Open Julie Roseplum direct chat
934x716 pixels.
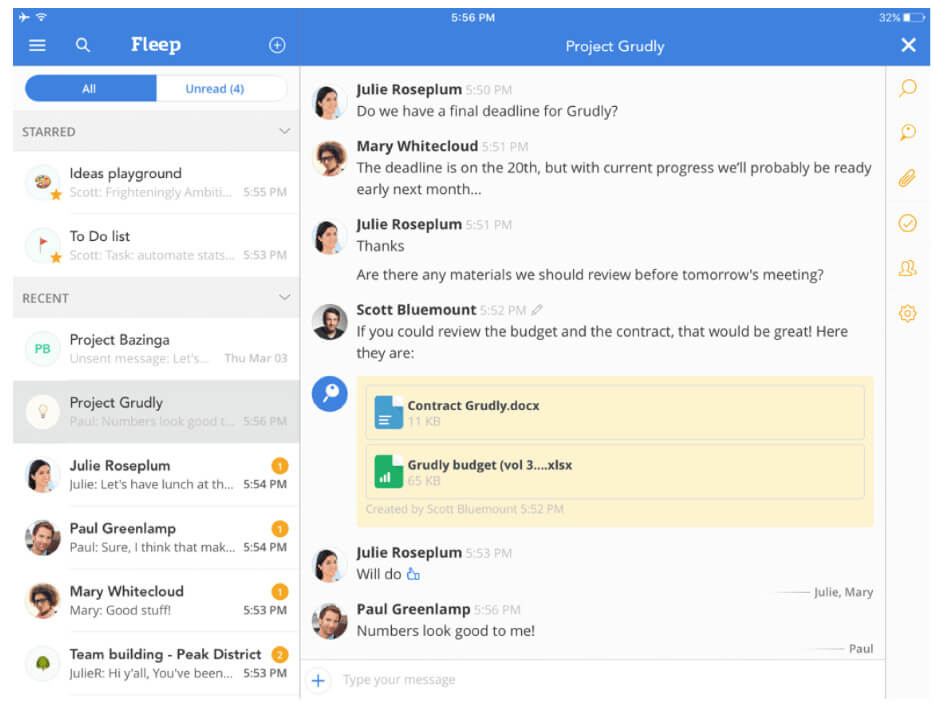point(156,475)
